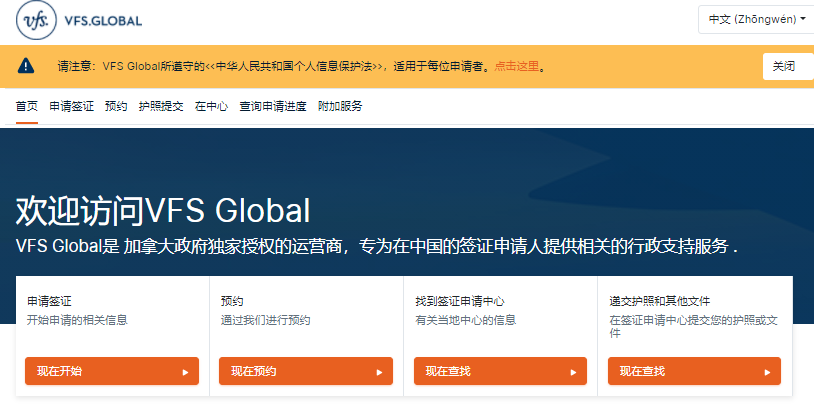Select the 在中心 navigation item

(211, 106)
